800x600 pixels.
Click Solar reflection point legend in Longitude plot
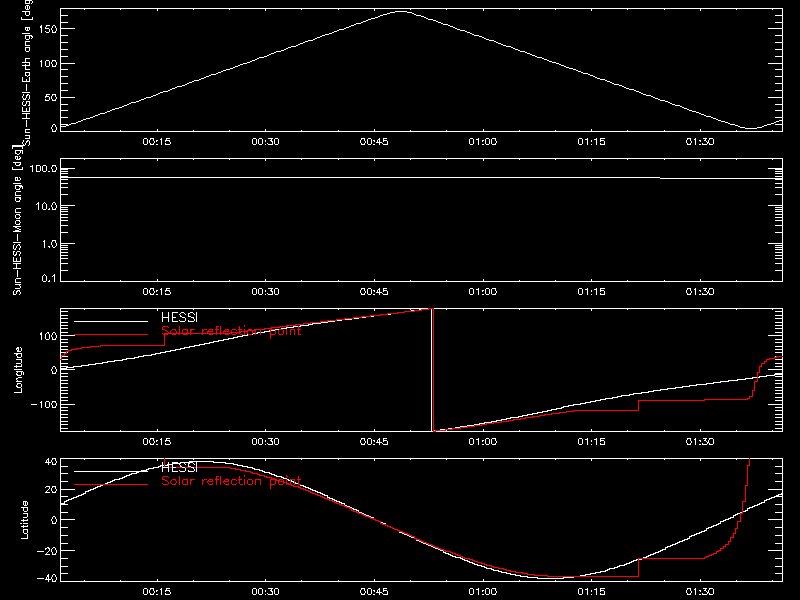(231, 331)
